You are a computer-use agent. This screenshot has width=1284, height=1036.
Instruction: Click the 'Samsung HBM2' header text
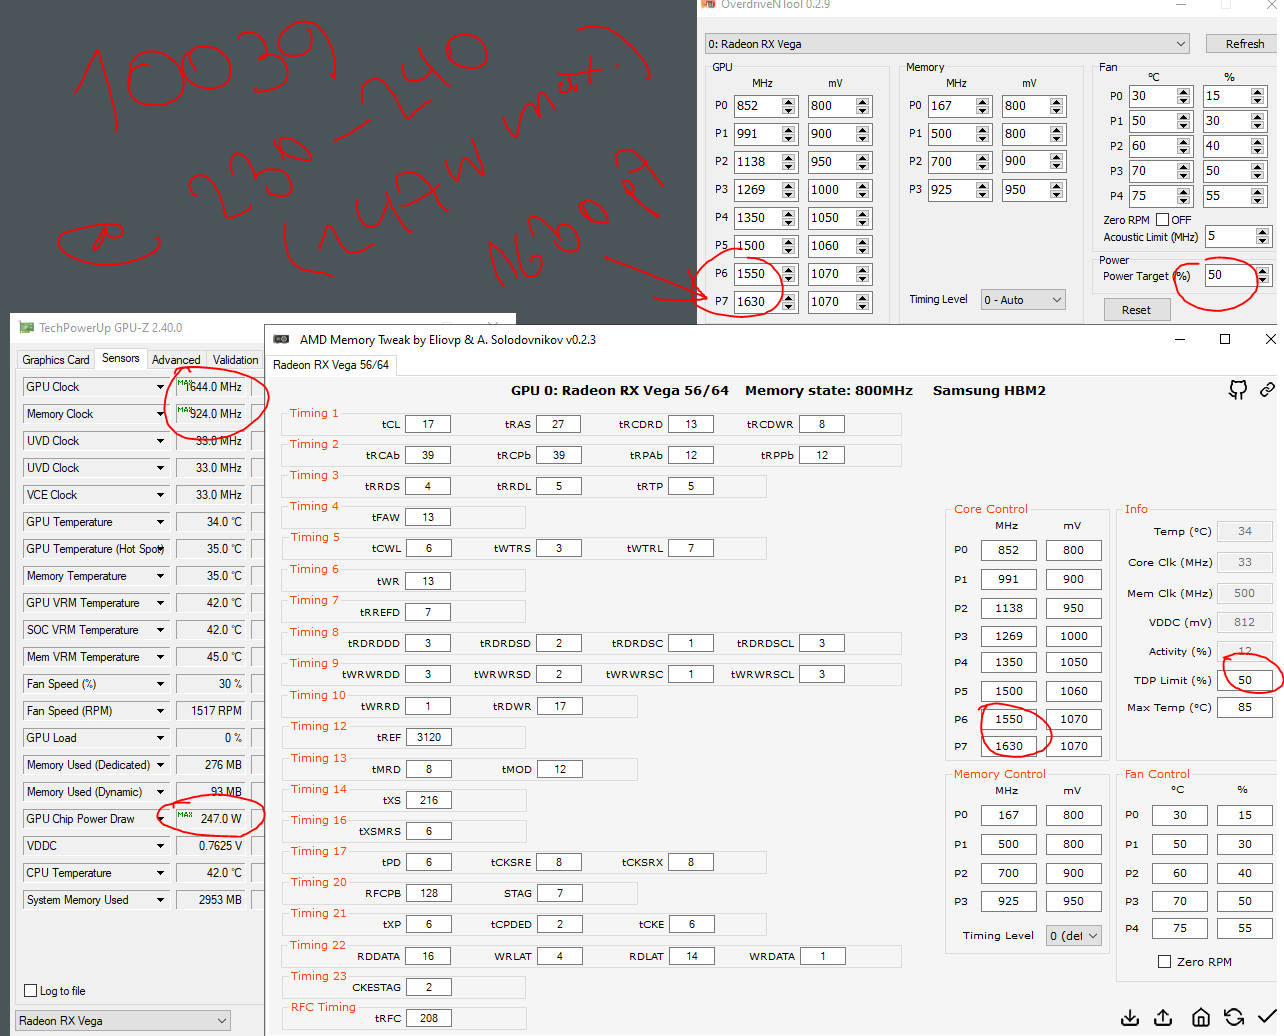coord(989,391)
